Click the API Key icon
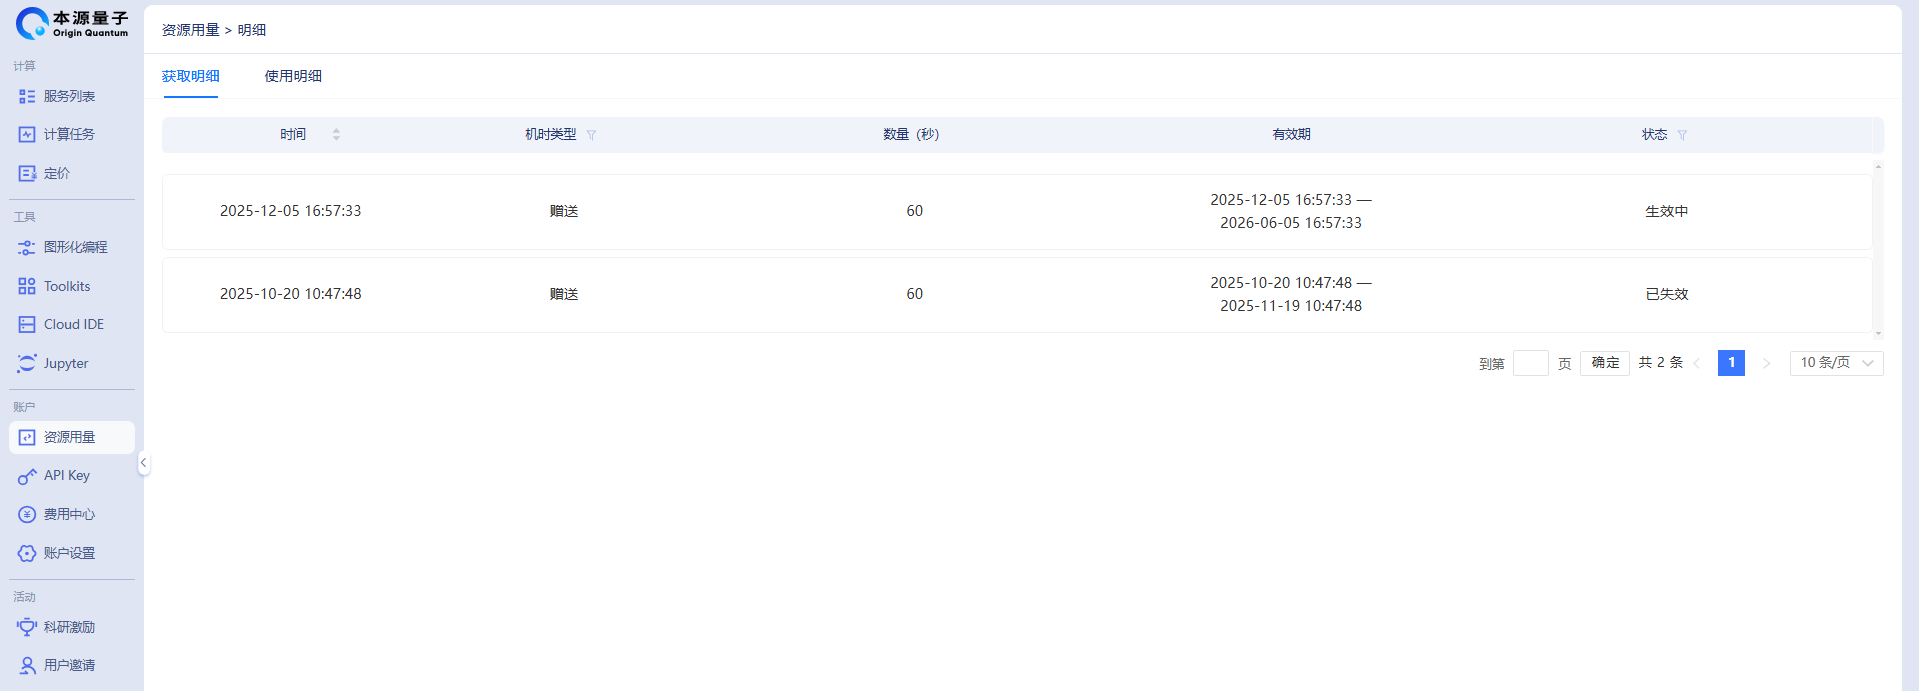Screen dimensions: 1919x691 (27, 477)
